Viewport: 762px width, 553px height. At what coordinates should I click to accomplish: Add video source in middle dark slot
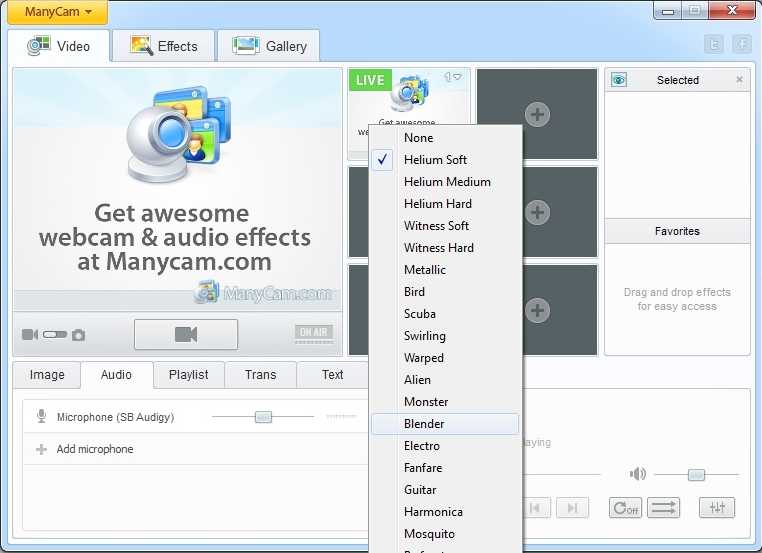point(537,212)
